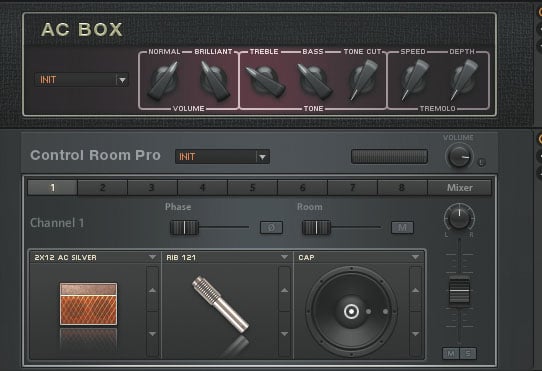This screenshot has width=542, height=371.
Task: Switch to channel tab 4
Action: (203, 187)
